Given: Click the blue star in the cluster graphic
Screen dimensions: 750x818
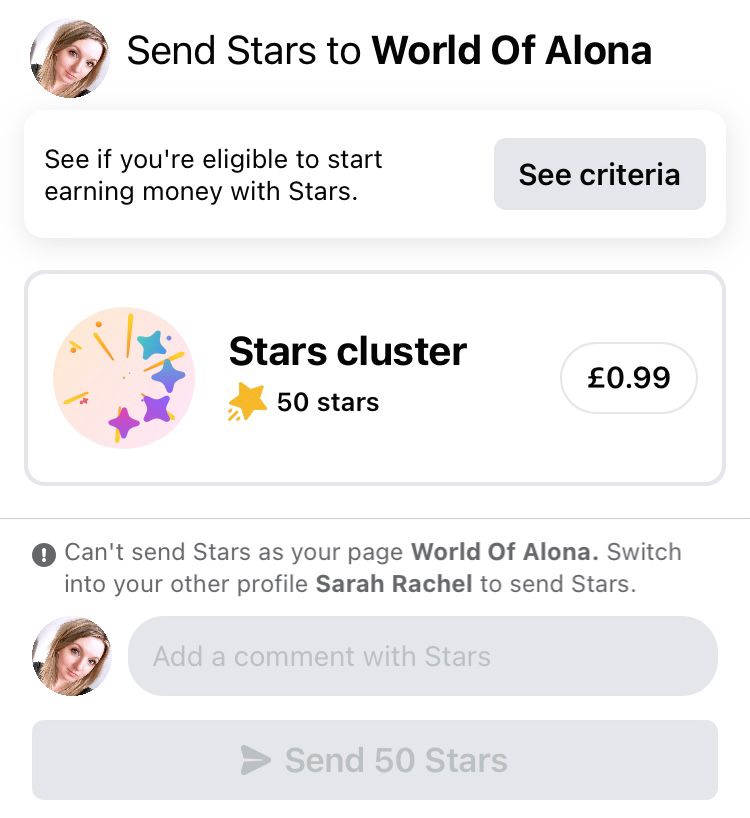Looking at the screenshot, I should point(168,376).
